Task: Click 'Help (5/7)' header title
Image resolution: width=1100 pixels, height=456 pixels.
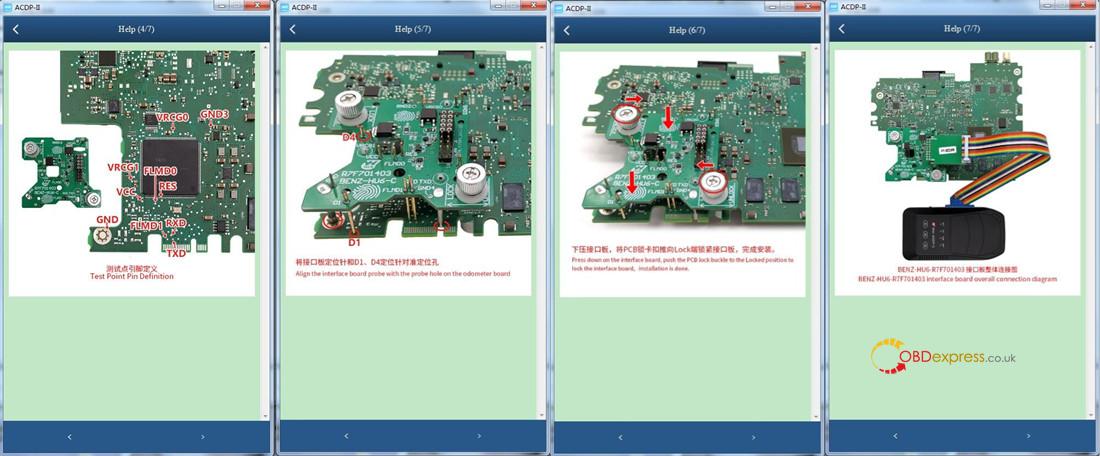Action: click(x=412, y=29)
